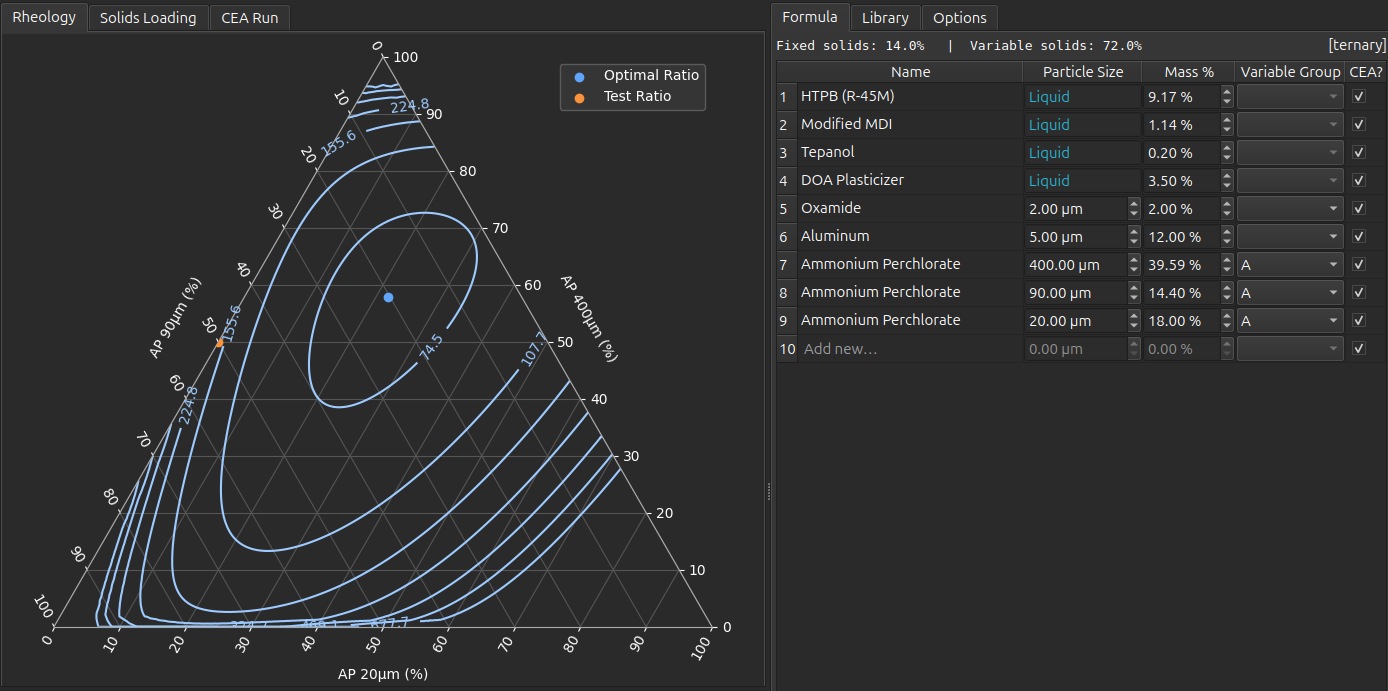
Task: Toggle CEA? for 400 µm Ammonium Perchlorate
Action: tap(1358, 264)
